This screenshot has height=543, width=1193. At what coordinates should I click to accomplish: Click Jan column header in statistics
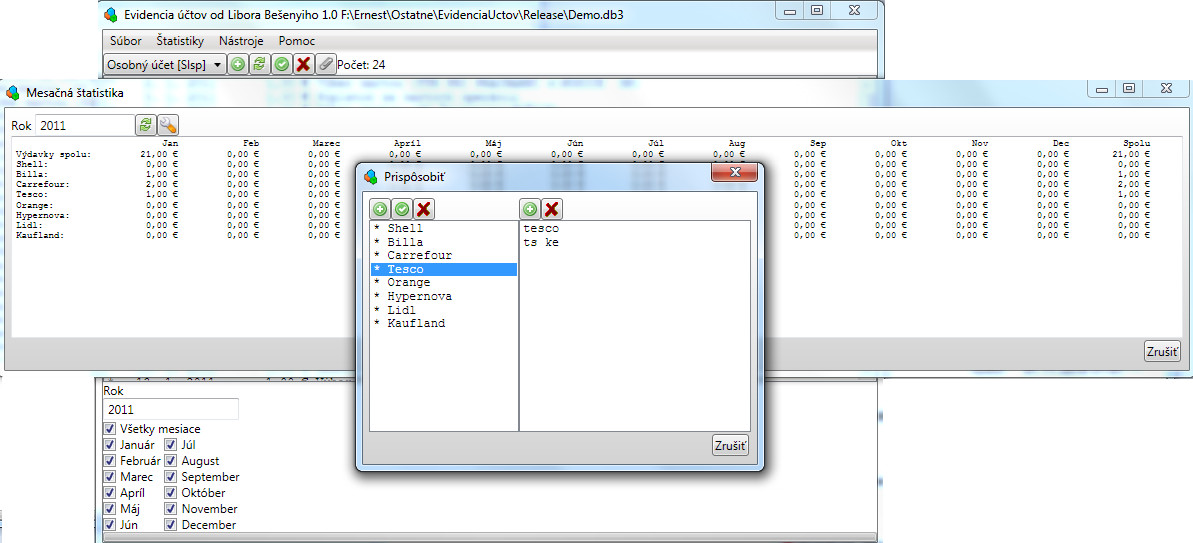click(x=170, y=143)
